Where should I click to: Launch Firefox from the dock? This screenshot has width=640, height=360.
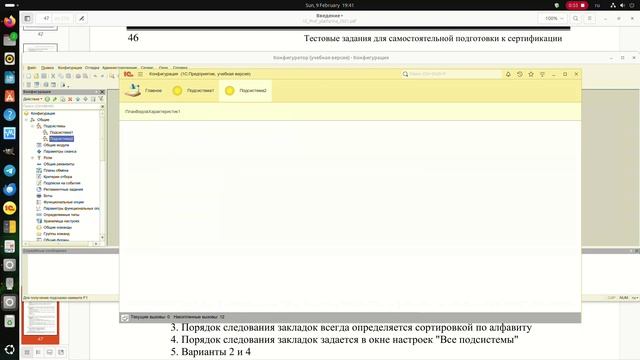[9, 21]
